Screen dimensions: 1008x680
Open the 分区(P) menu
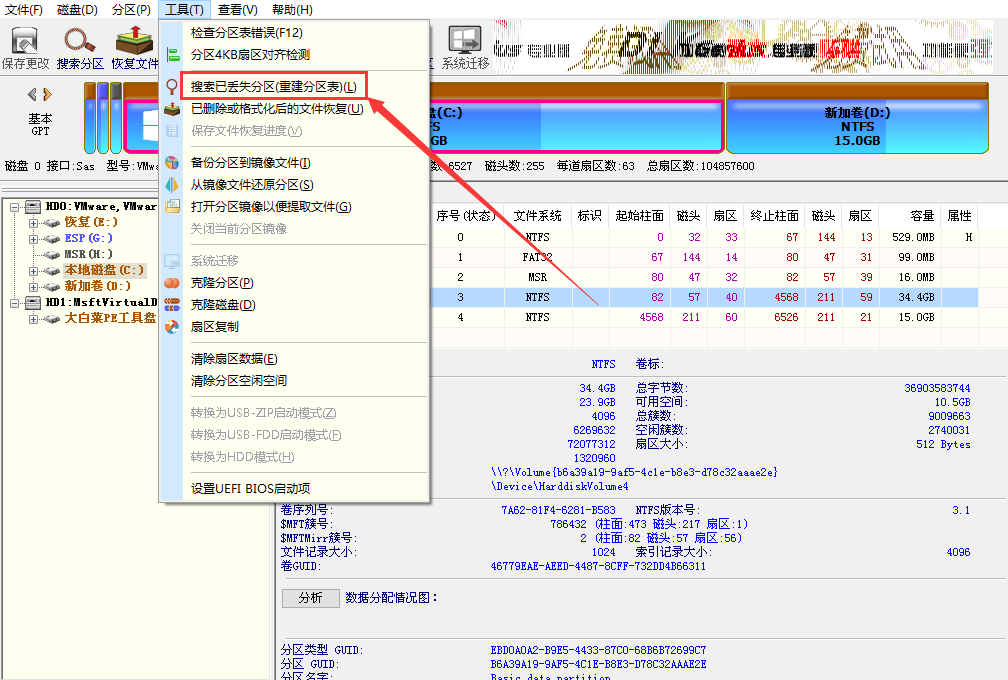pos(131,10)
